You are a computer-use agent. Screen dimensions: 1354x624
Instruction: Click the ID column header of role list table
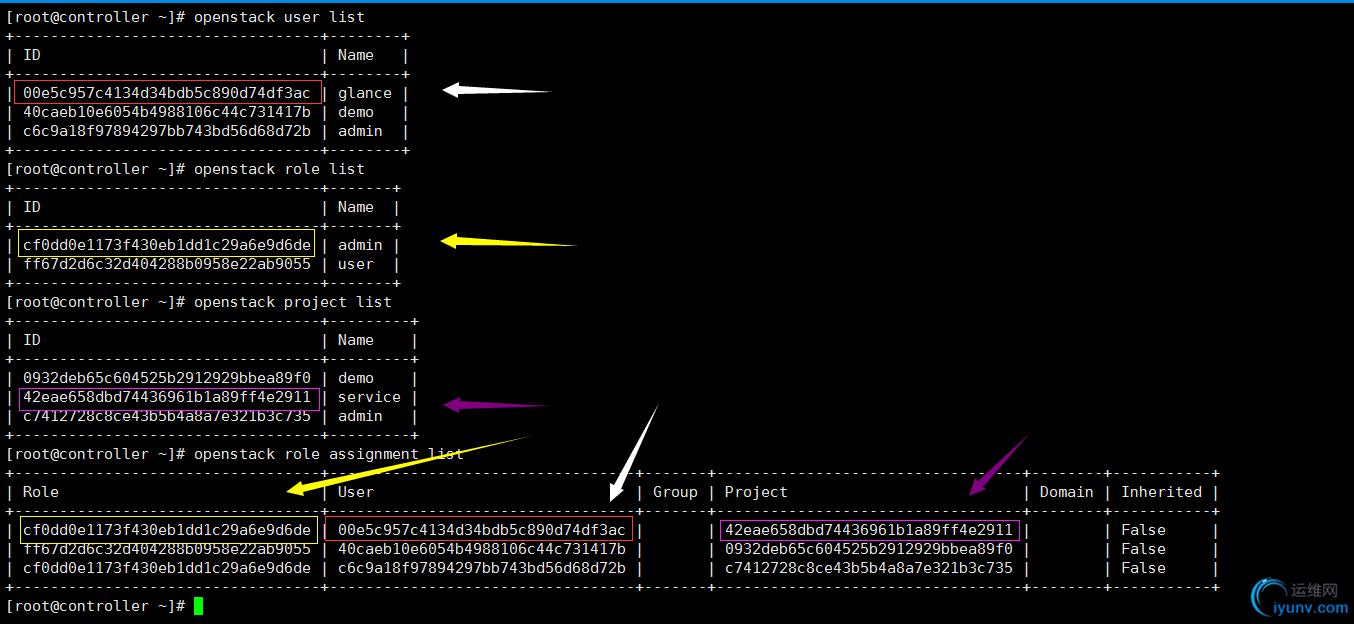tap(32, 207)
